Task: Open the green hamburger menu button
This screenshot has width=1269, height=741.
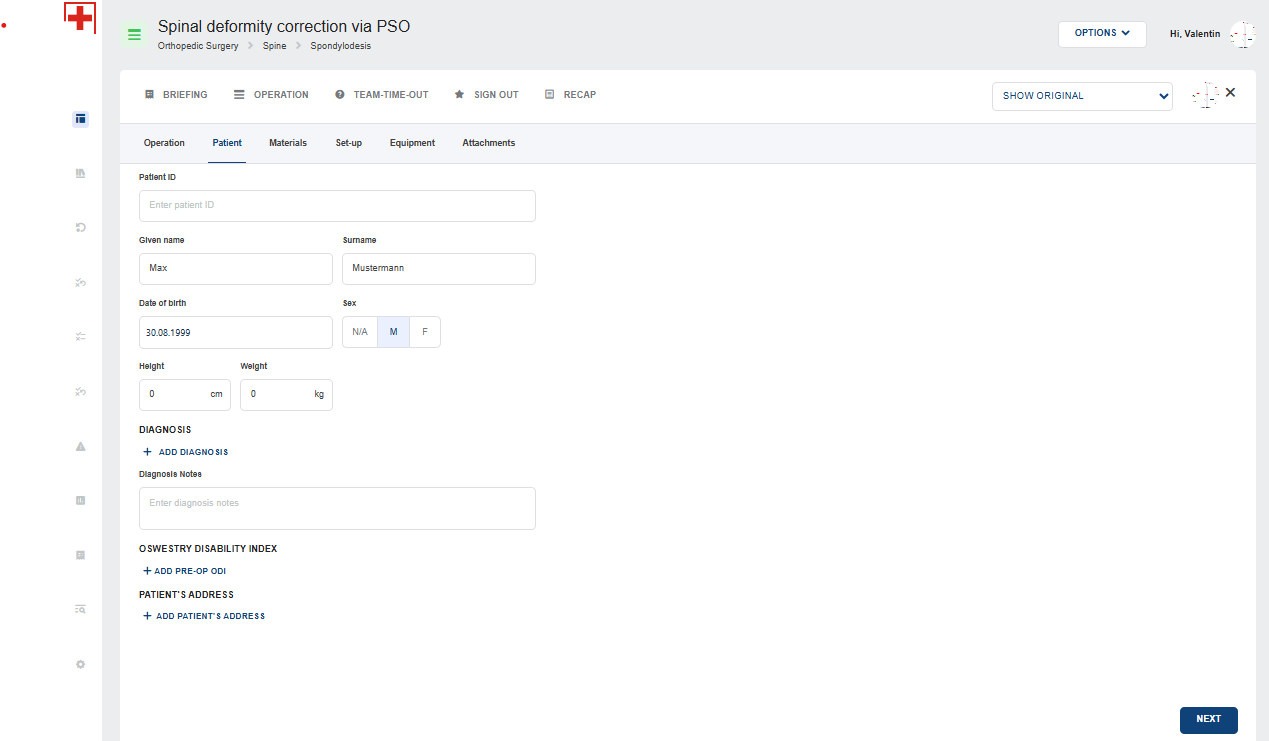Action: tap(134, 35)
